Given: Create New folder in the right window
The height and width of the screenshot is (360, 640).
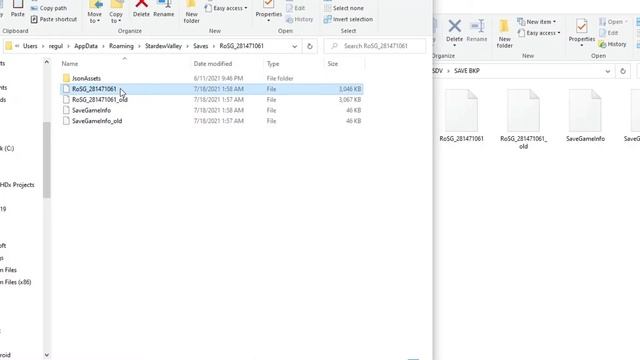Looking at the screenshot, I should pos(504,33).
